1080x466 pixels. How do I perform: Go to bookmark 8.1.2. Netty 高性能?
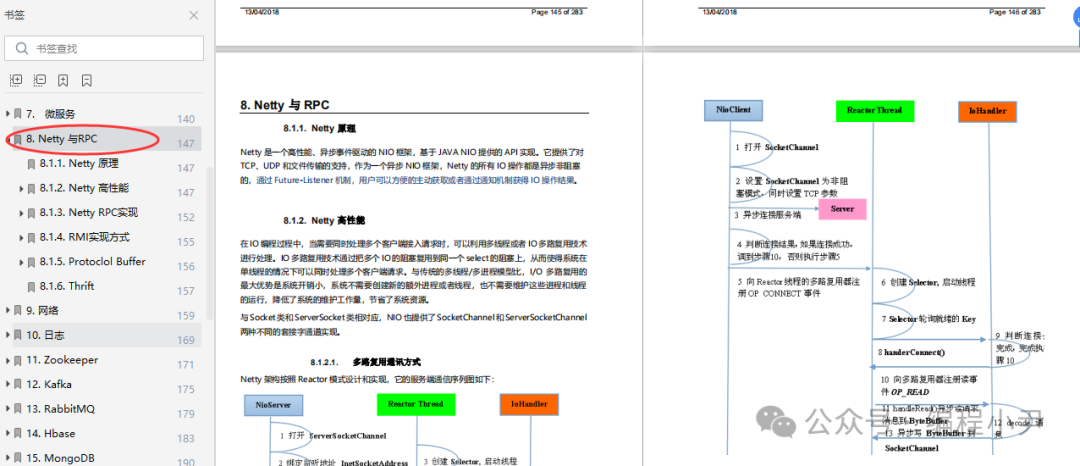click(84, 188)
